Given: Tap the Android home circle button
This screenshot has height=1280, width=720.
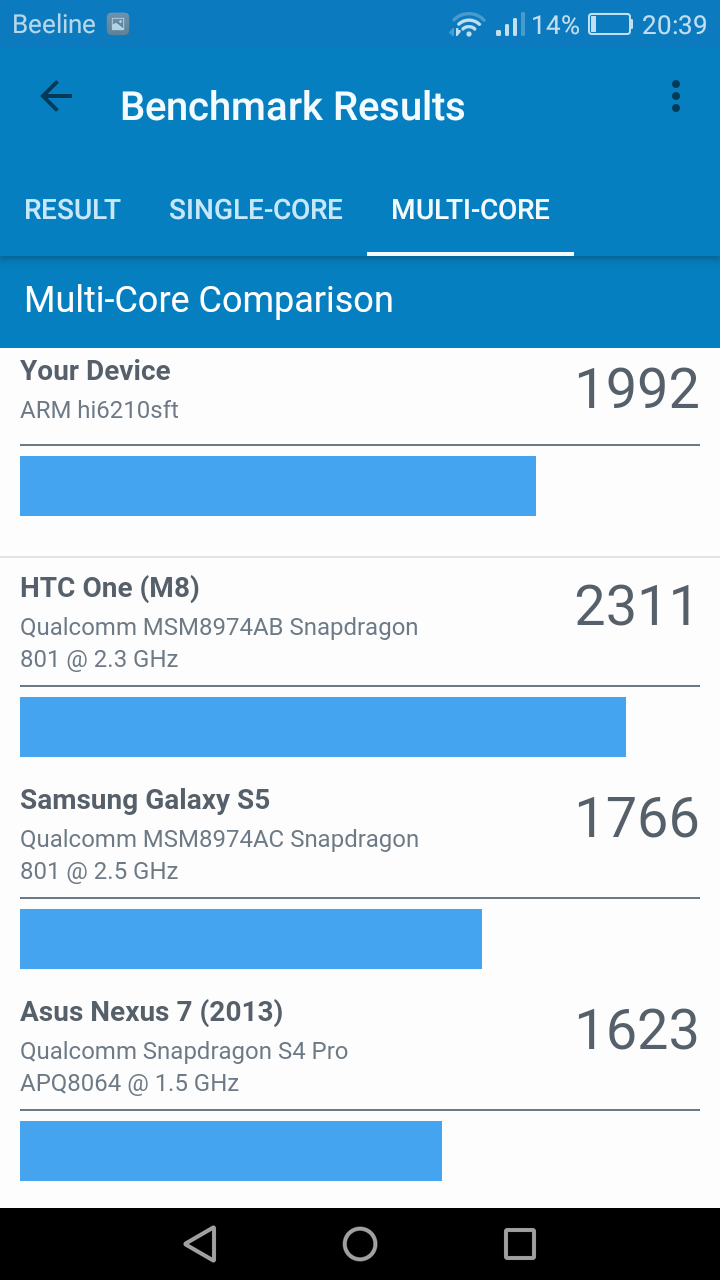Looking at the screenshot, I should coord(360,1244).
